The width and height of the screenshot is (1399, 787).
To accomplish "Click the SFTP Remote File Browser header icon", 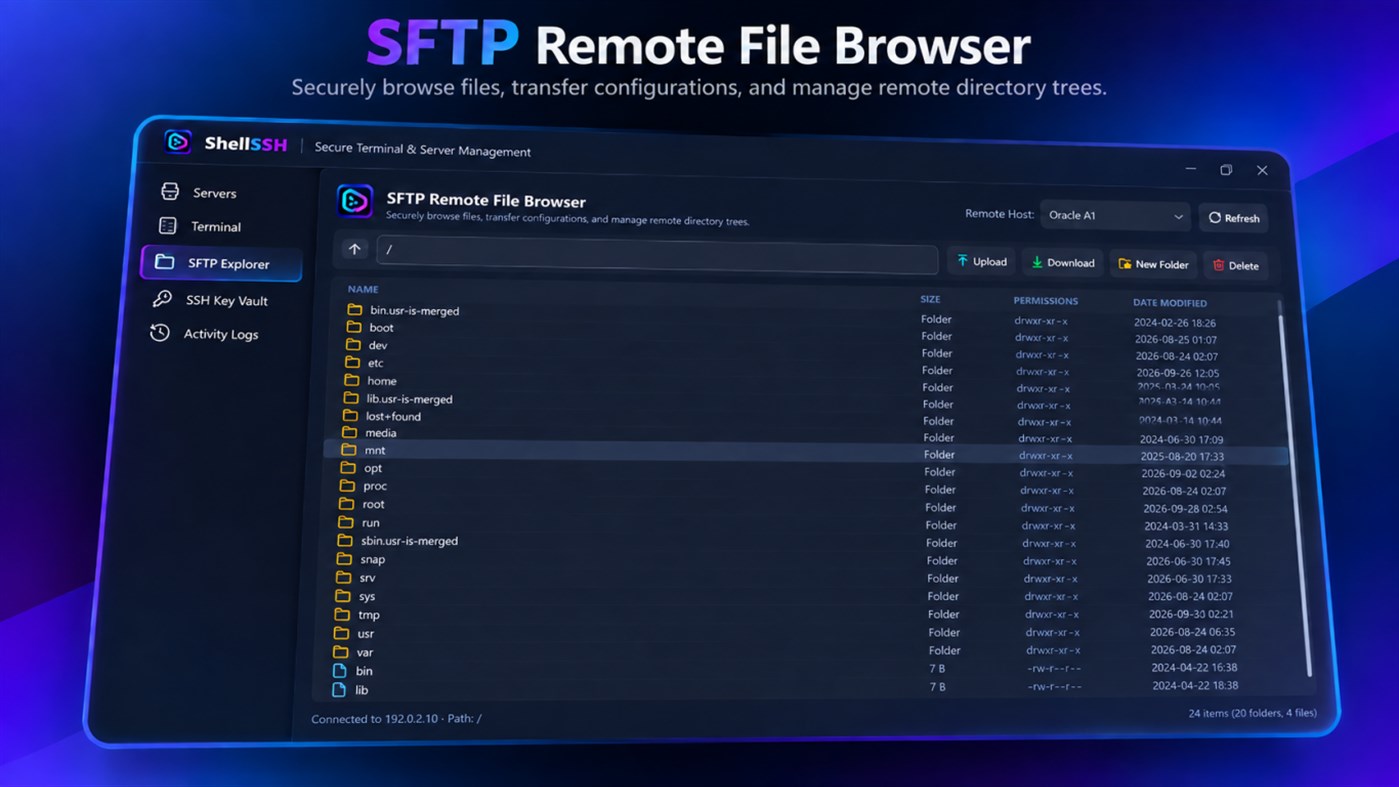I will coord(355,201).
